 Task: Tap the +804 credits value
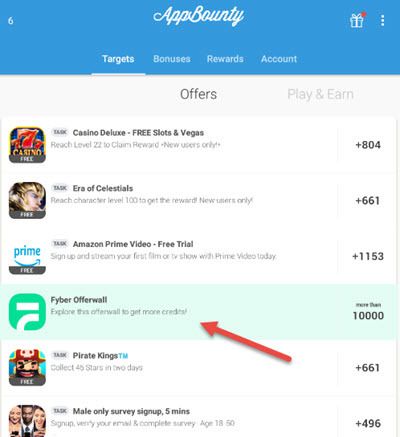point(368,145)
